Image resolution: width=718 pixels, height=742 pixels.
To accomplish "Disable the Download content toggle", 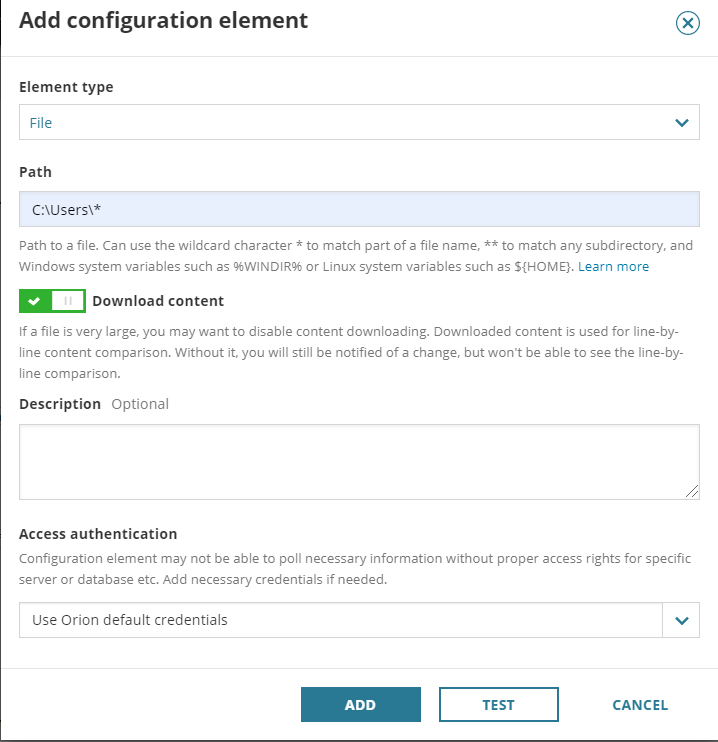I will click(52, 301).
